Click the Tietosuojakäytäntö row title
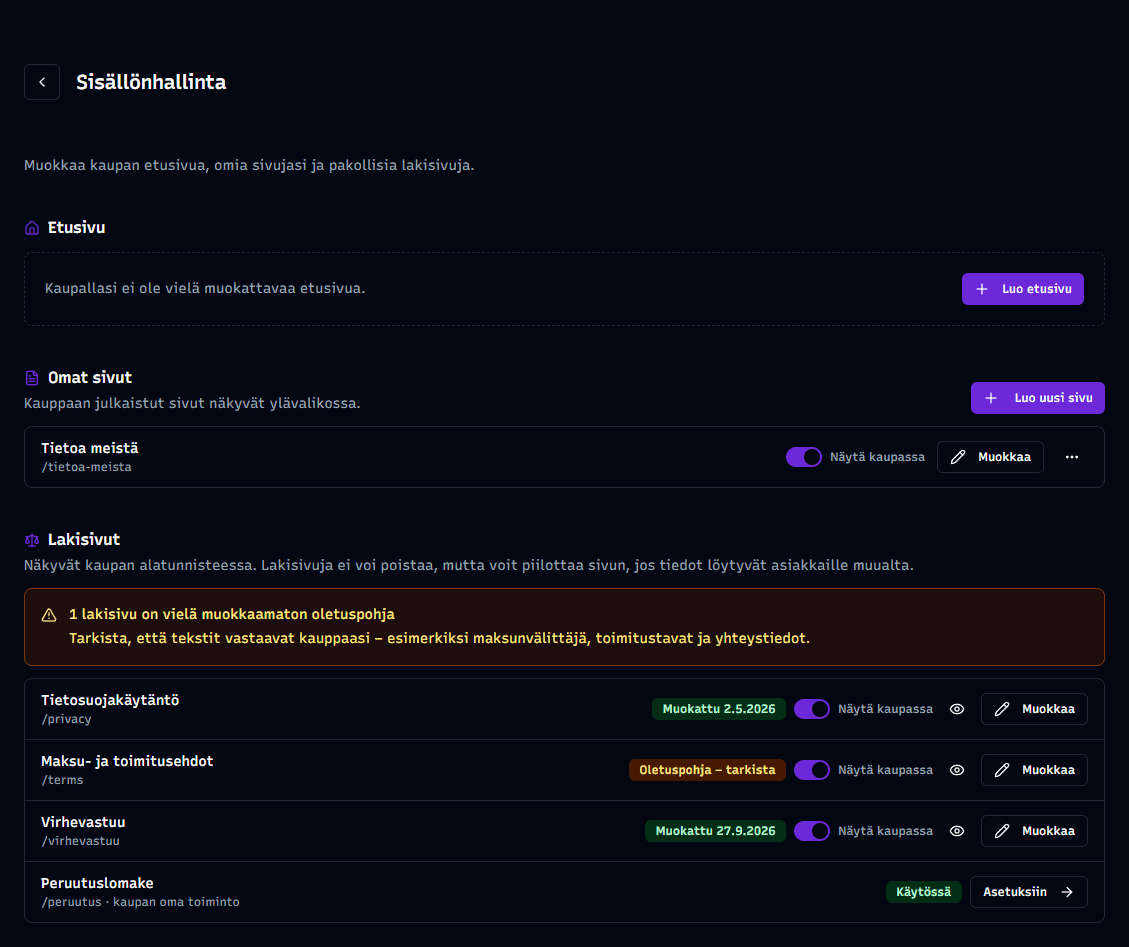This screenshot has height=947, width=1129. (x=110, y=701)
